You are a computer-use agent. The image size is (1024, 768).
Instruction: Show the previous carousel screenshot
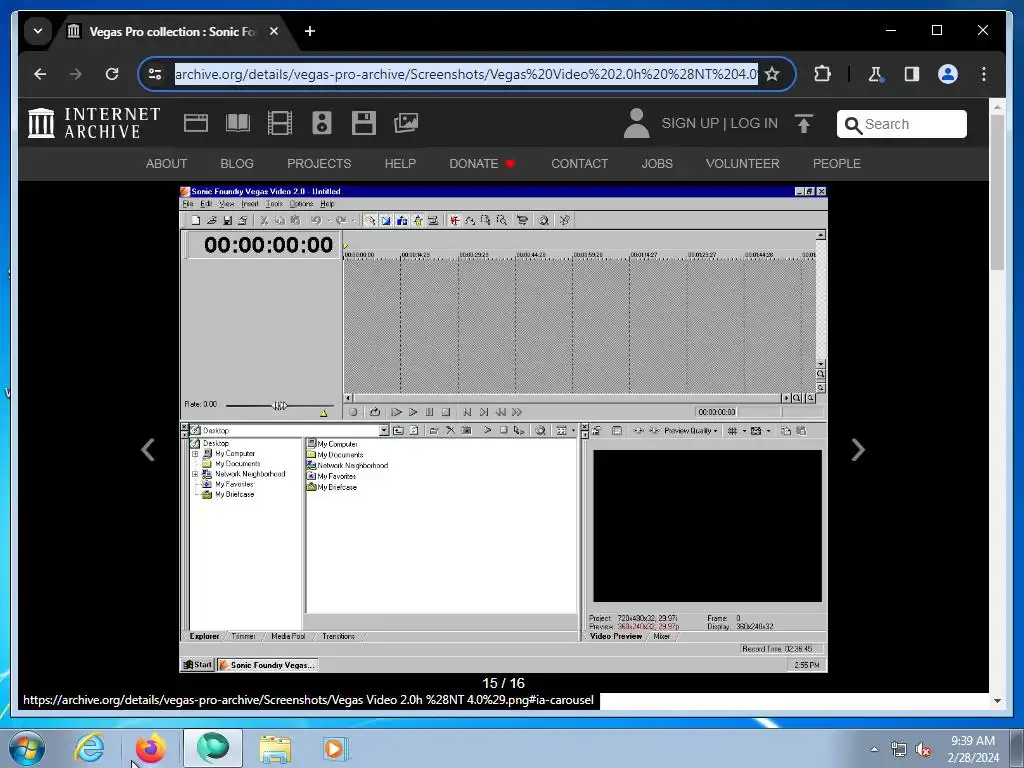point(148,449)
